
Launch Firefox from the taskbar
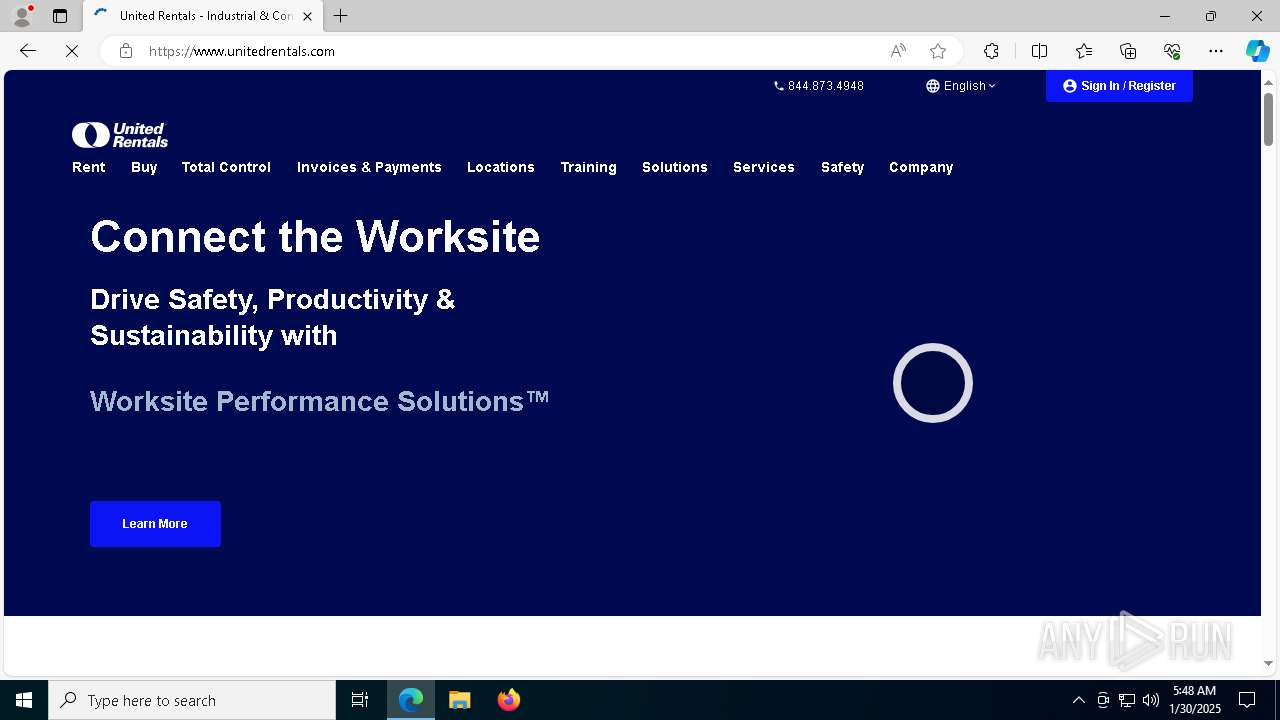(x=509, y=700)
